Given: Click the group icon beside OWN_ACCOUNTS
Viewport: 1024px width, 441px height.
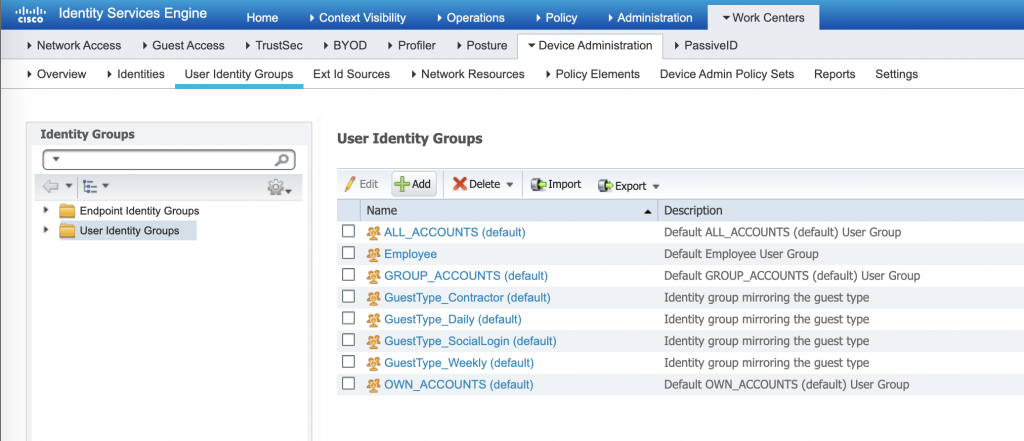Looking at the screenshot, I should pyautogui.click(x=373, y=385).
